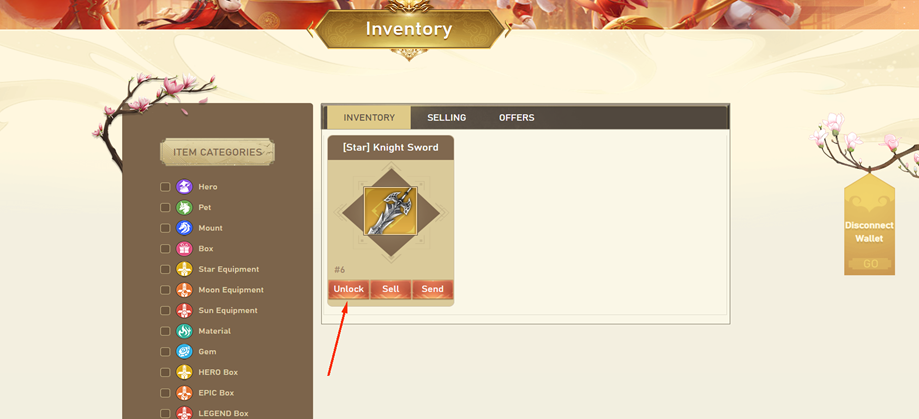Image resolution: width=919 pixels, height=419 pixels.
Task: Click the teal Material flame icon
Action: point(184,331)
